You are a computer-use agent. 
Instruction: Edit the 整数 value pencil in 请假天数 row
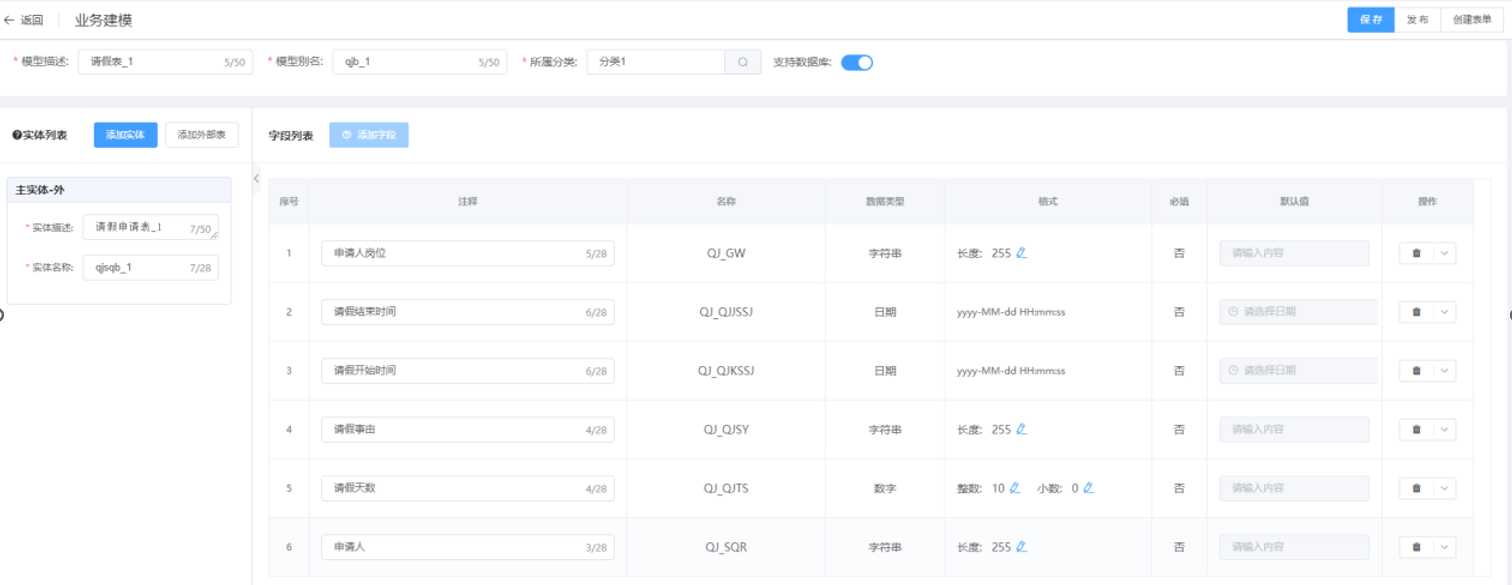tap(1014, 488)
